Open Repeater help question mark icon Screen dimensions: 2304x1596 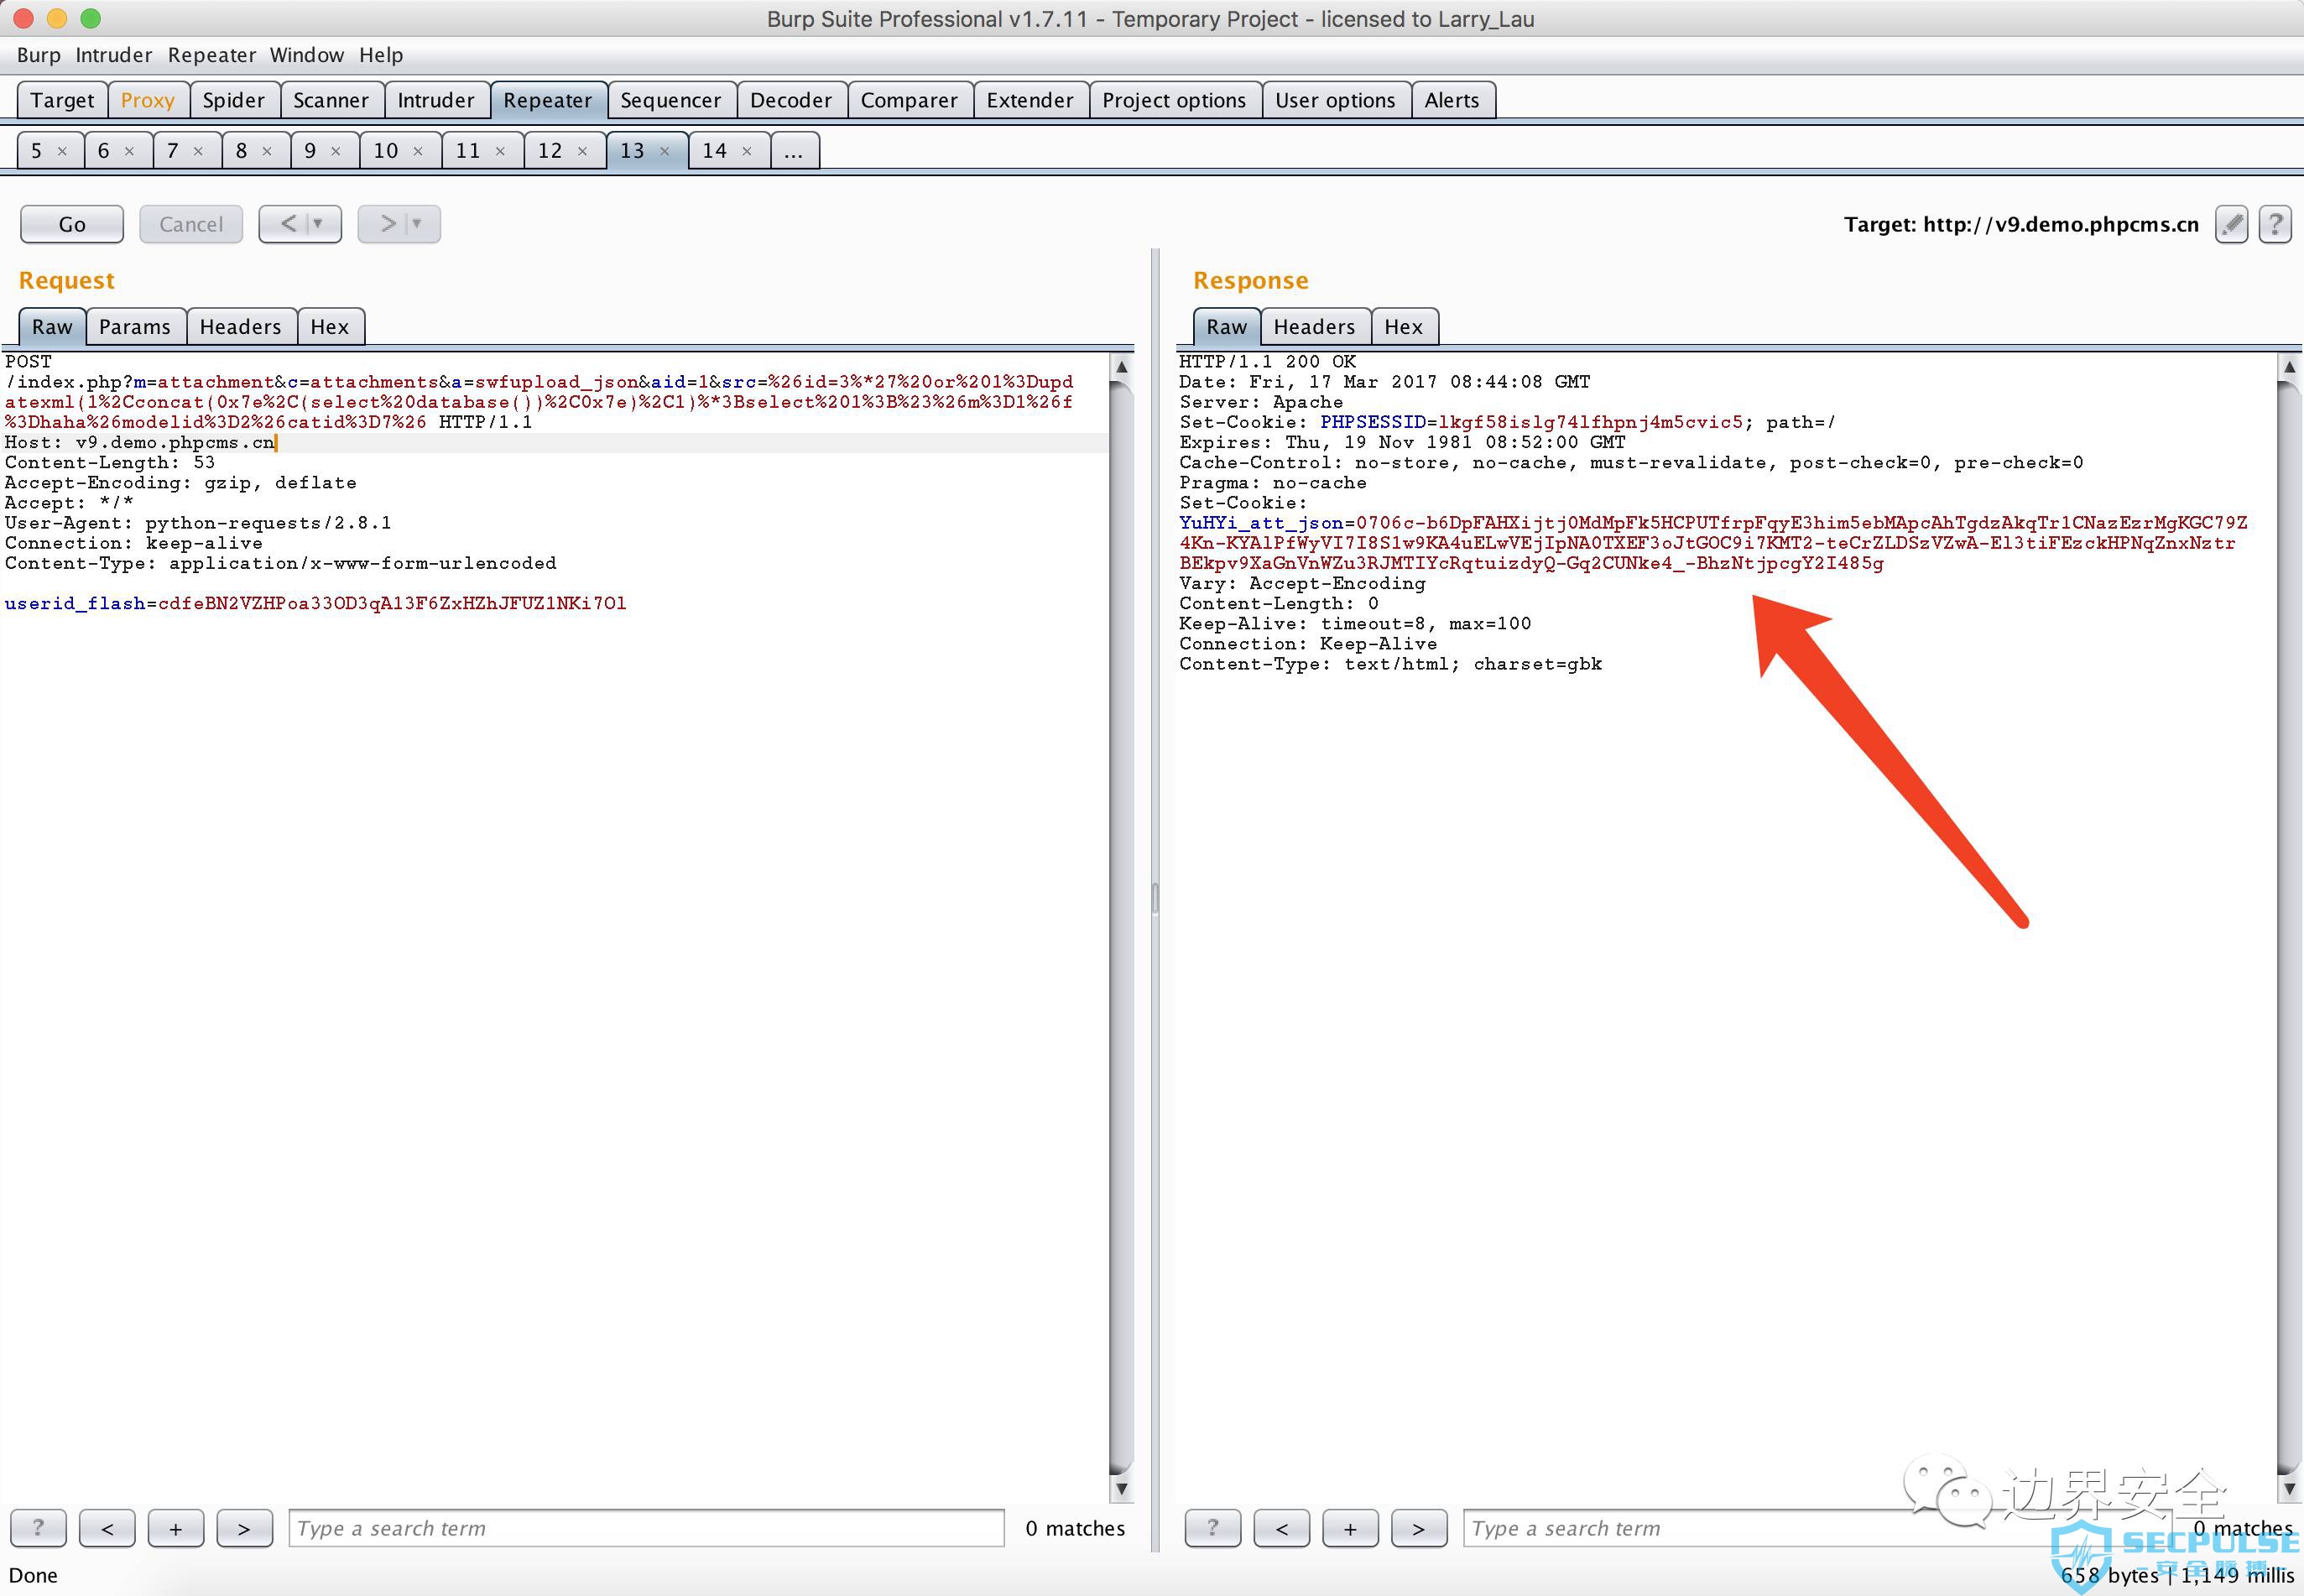click(x=2275, y=224)
